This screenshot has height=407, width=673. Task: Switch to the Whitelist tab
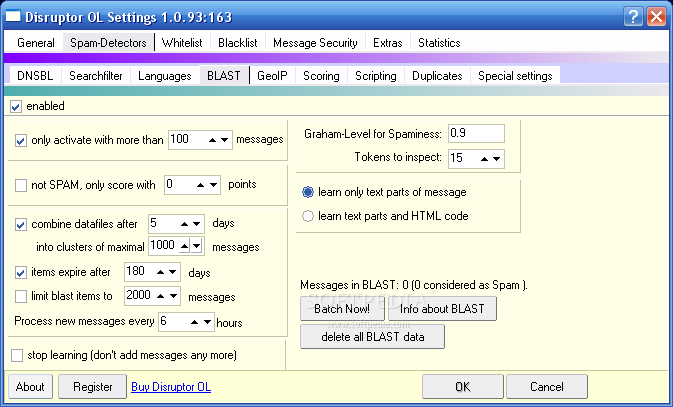tap(182, 43)
